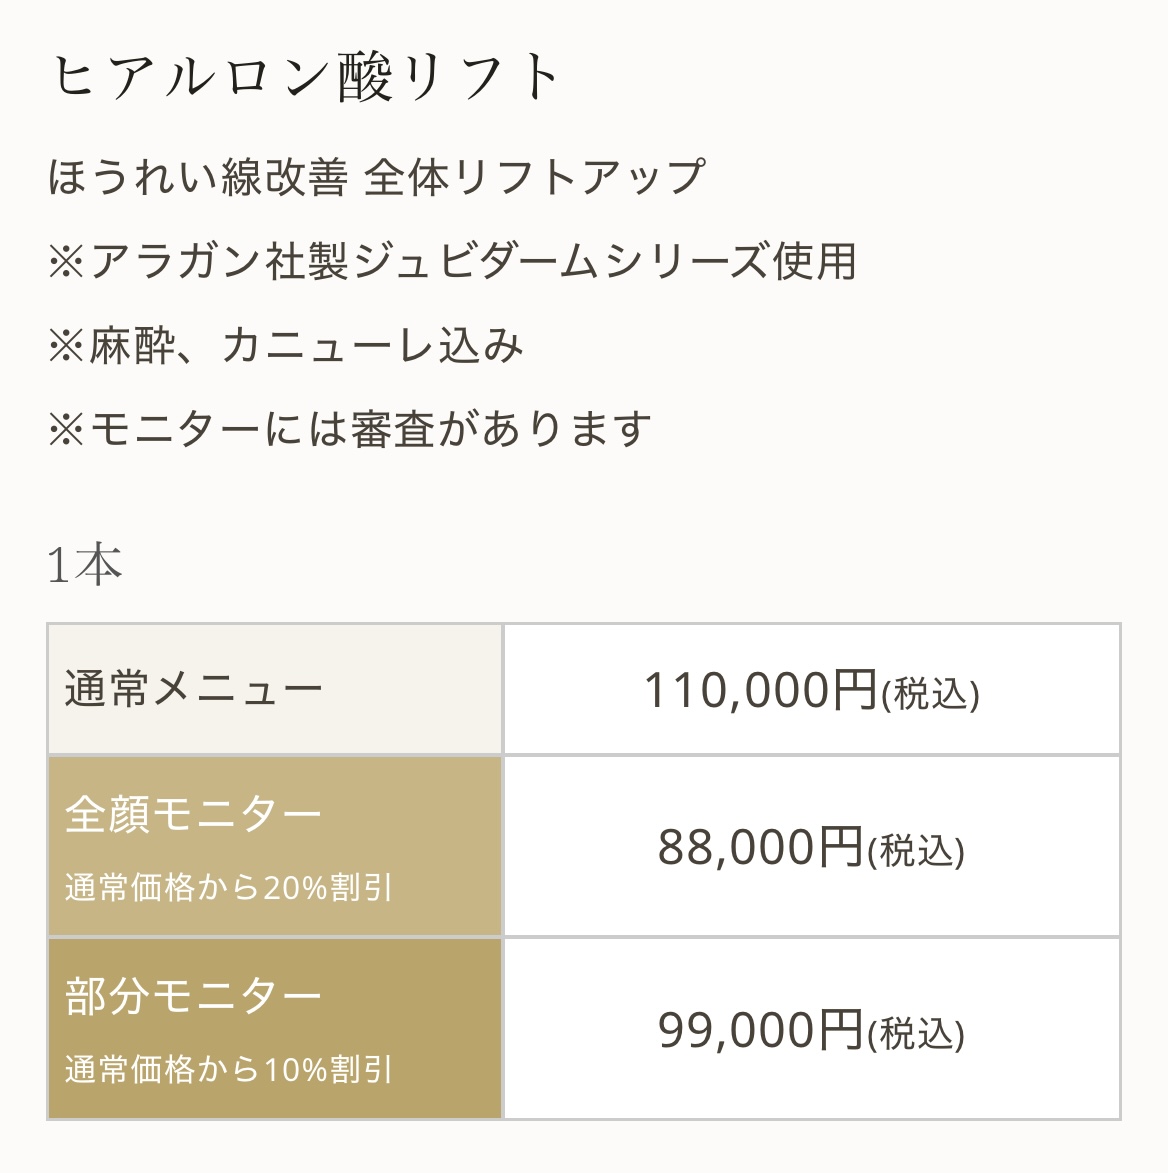Click (税込) next to 110,000円
This screenshot has height=1173, width=1168.
pyautogui.click(x=929, y=693)
